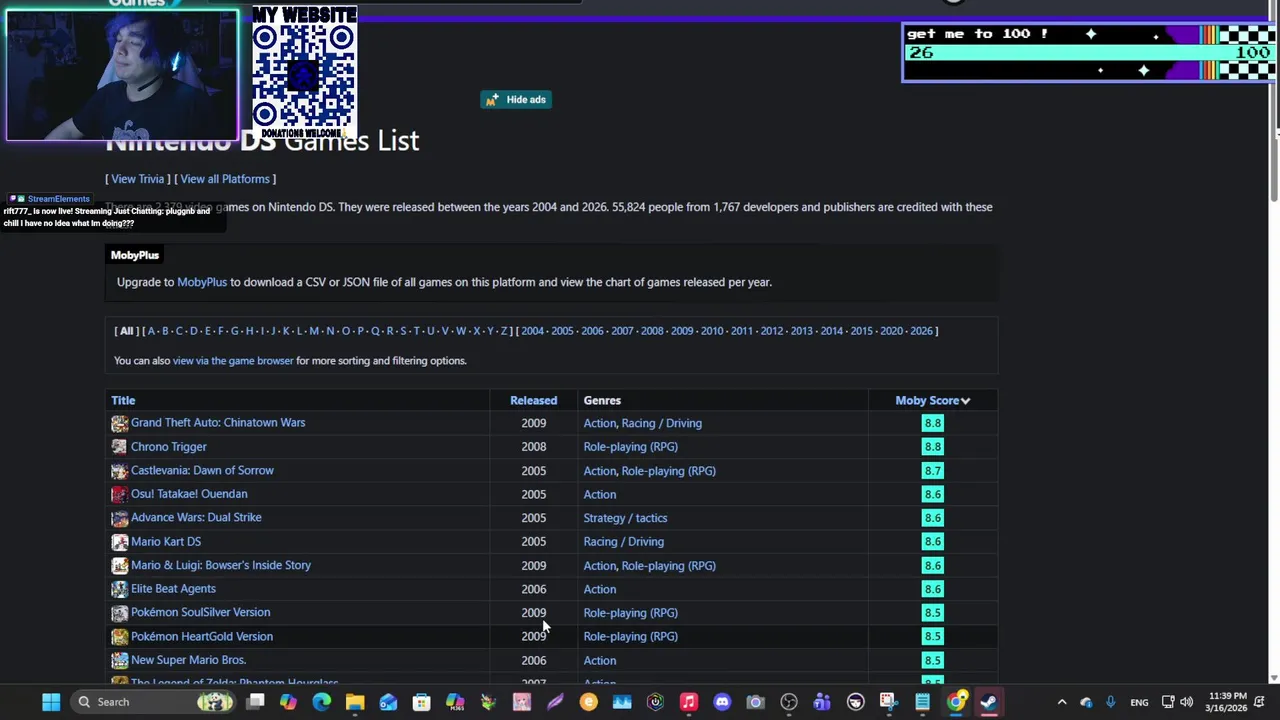
Task: Click the Hide ads button
Action: (x=516, y=100)
